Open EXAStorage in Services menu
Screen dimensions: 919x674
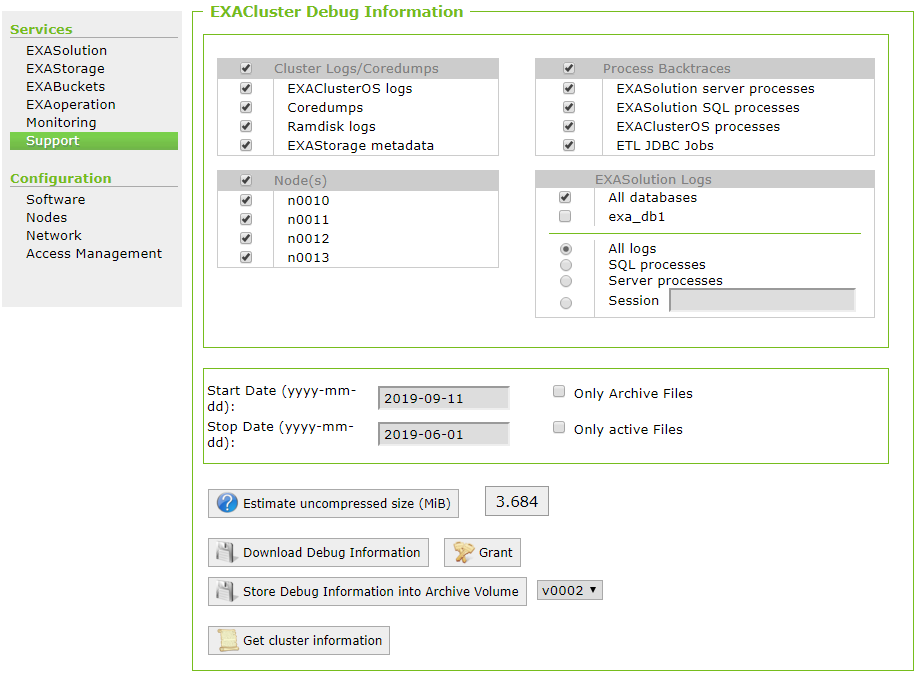coord(65,69)
